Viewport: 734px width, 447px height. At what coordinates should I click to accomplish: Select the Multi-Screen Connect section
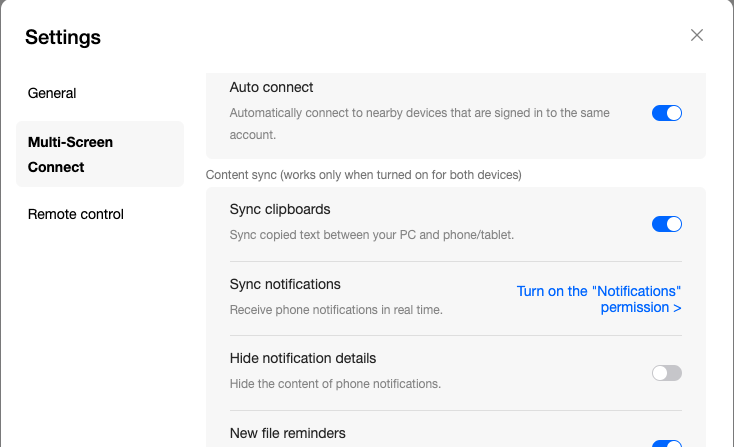coord(100,154)
